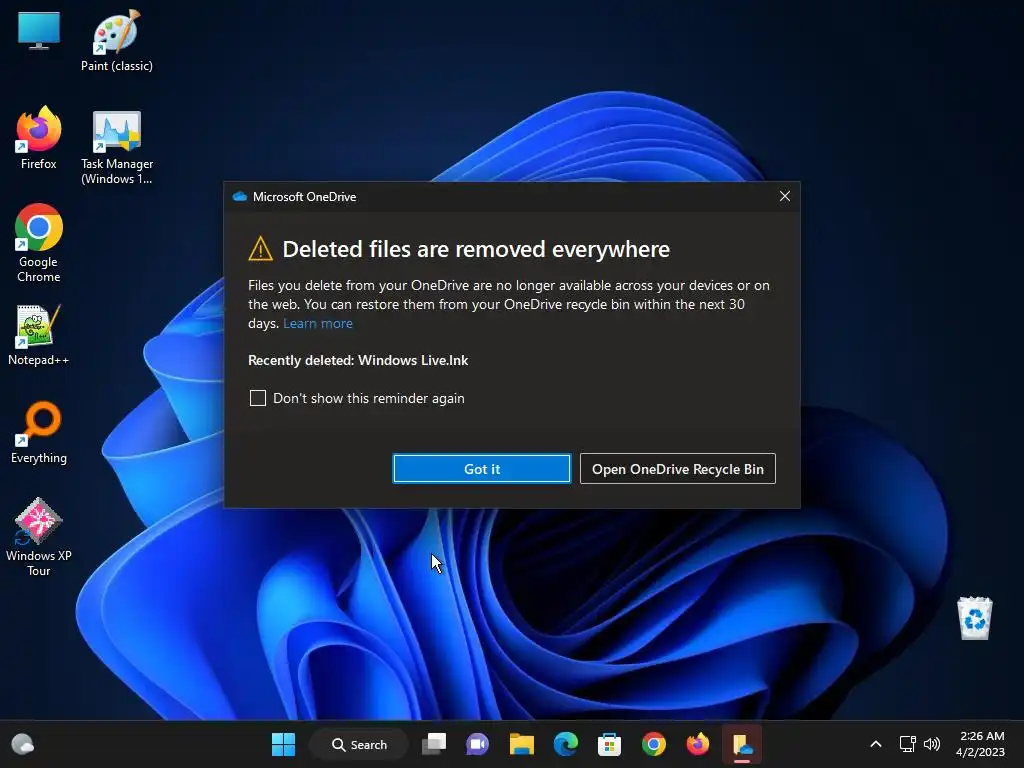
Task: Select the Notepad++ desktop shortcut
Action: [39, 335]
